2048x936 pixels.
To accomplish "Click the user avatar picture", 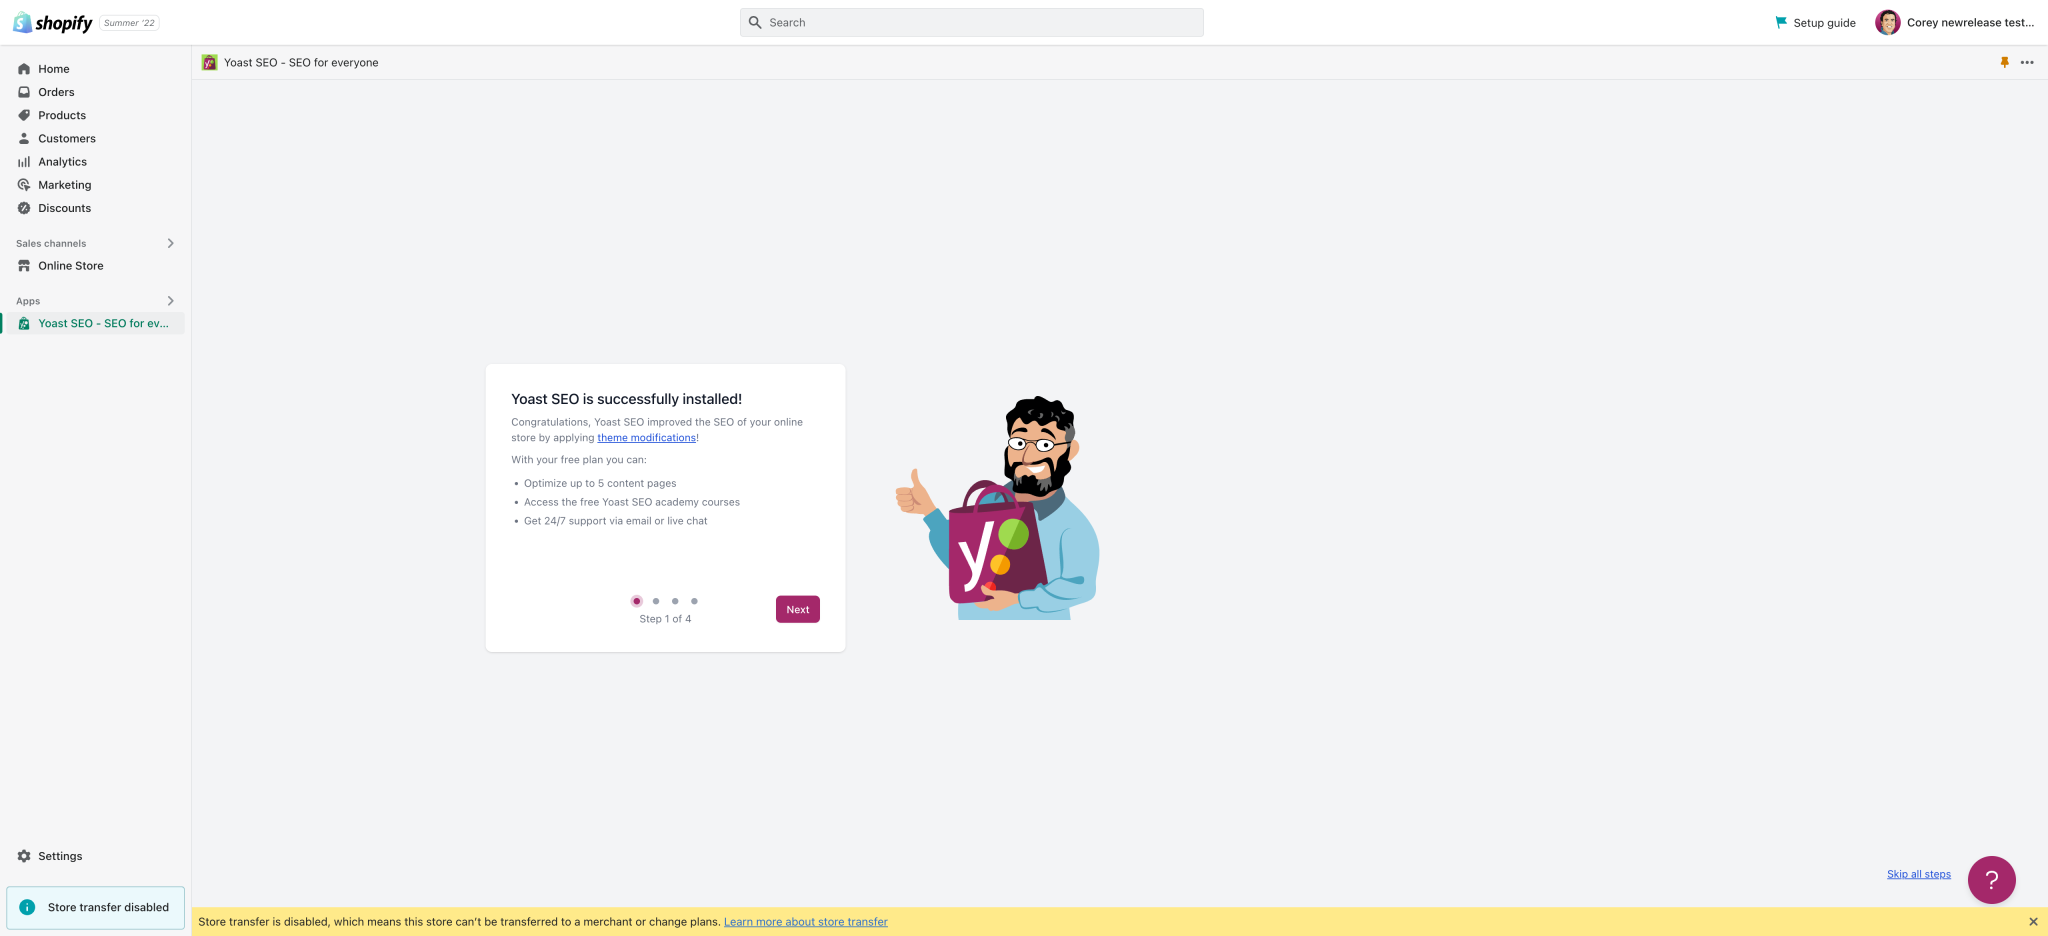I will 1887,22.
